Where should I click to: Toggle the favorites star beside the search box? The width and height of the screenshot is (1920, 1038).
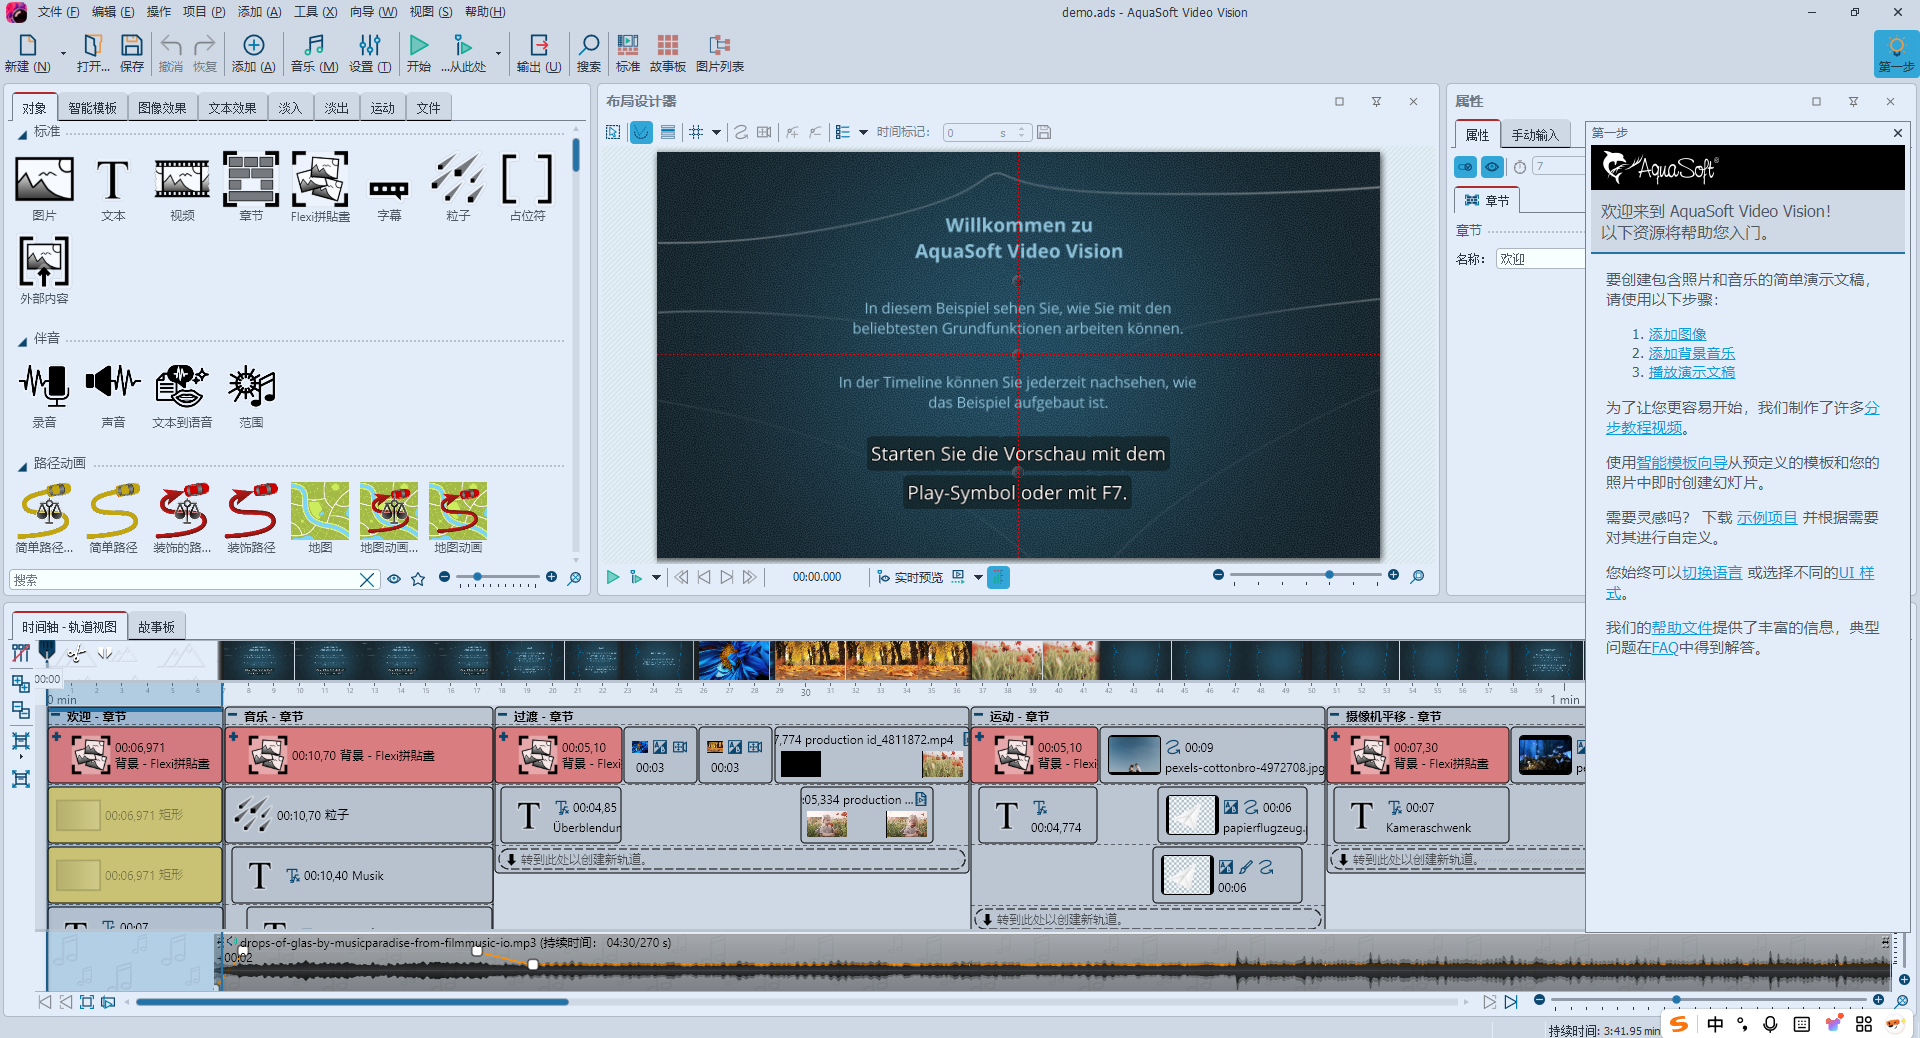418,579
